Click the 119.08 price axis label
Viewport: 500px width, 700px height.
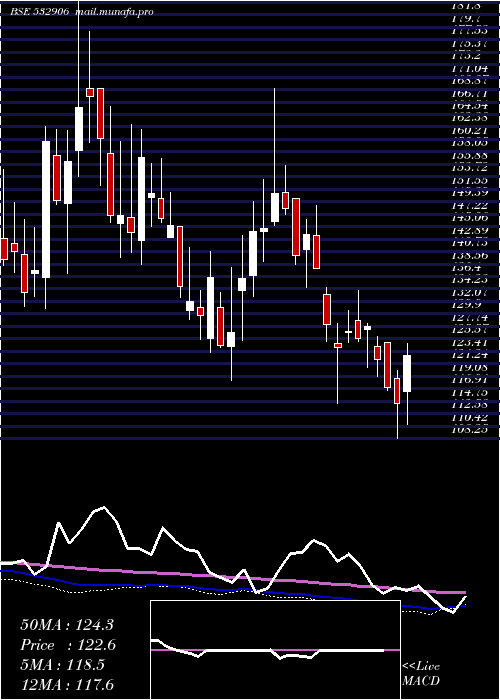point(469,368)
